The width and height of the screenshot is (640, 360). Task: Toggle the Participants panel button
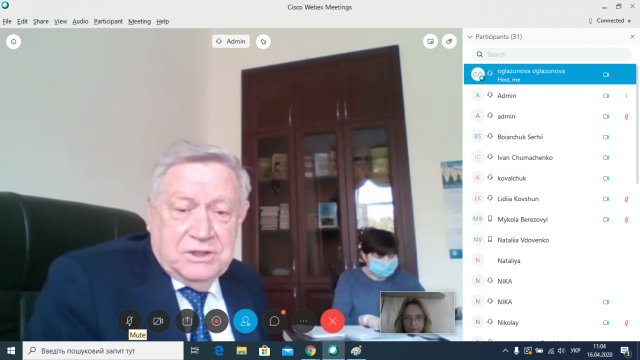coord(245,321)
